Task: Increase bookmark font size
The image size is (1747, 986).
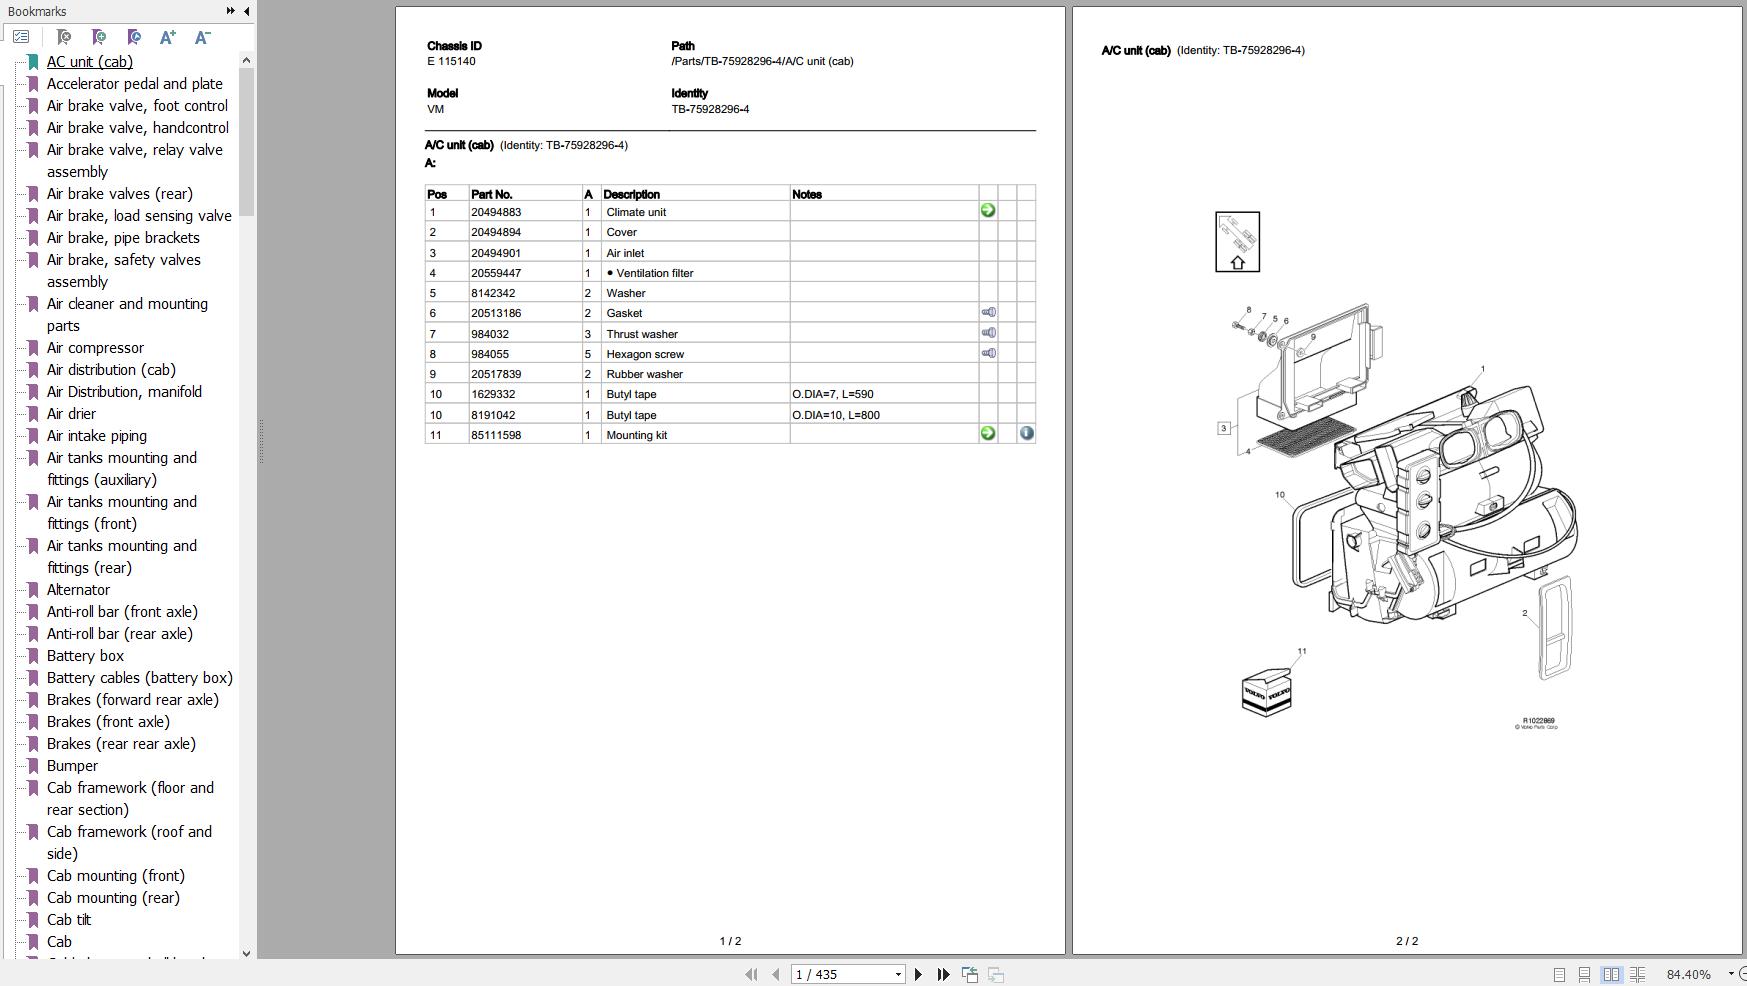Action: click(x=168, y=37)
